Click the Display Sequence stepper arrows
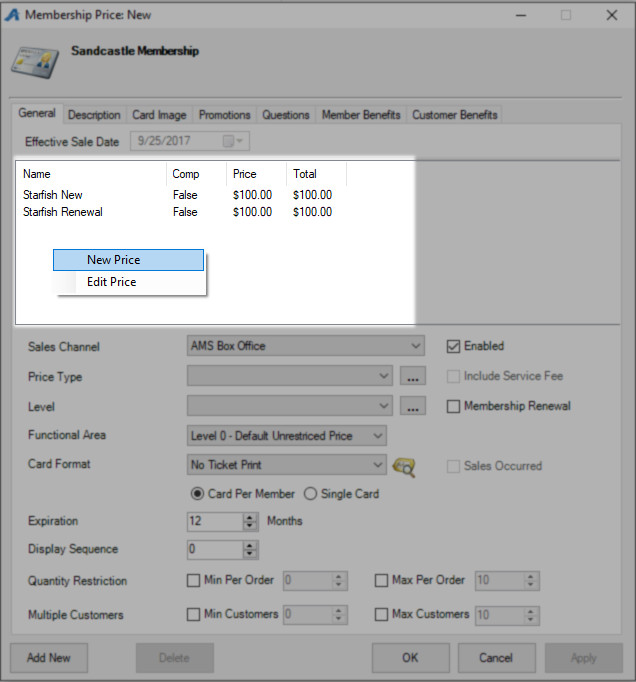This screenshot has height=682, width=636. tap(250, 550)
